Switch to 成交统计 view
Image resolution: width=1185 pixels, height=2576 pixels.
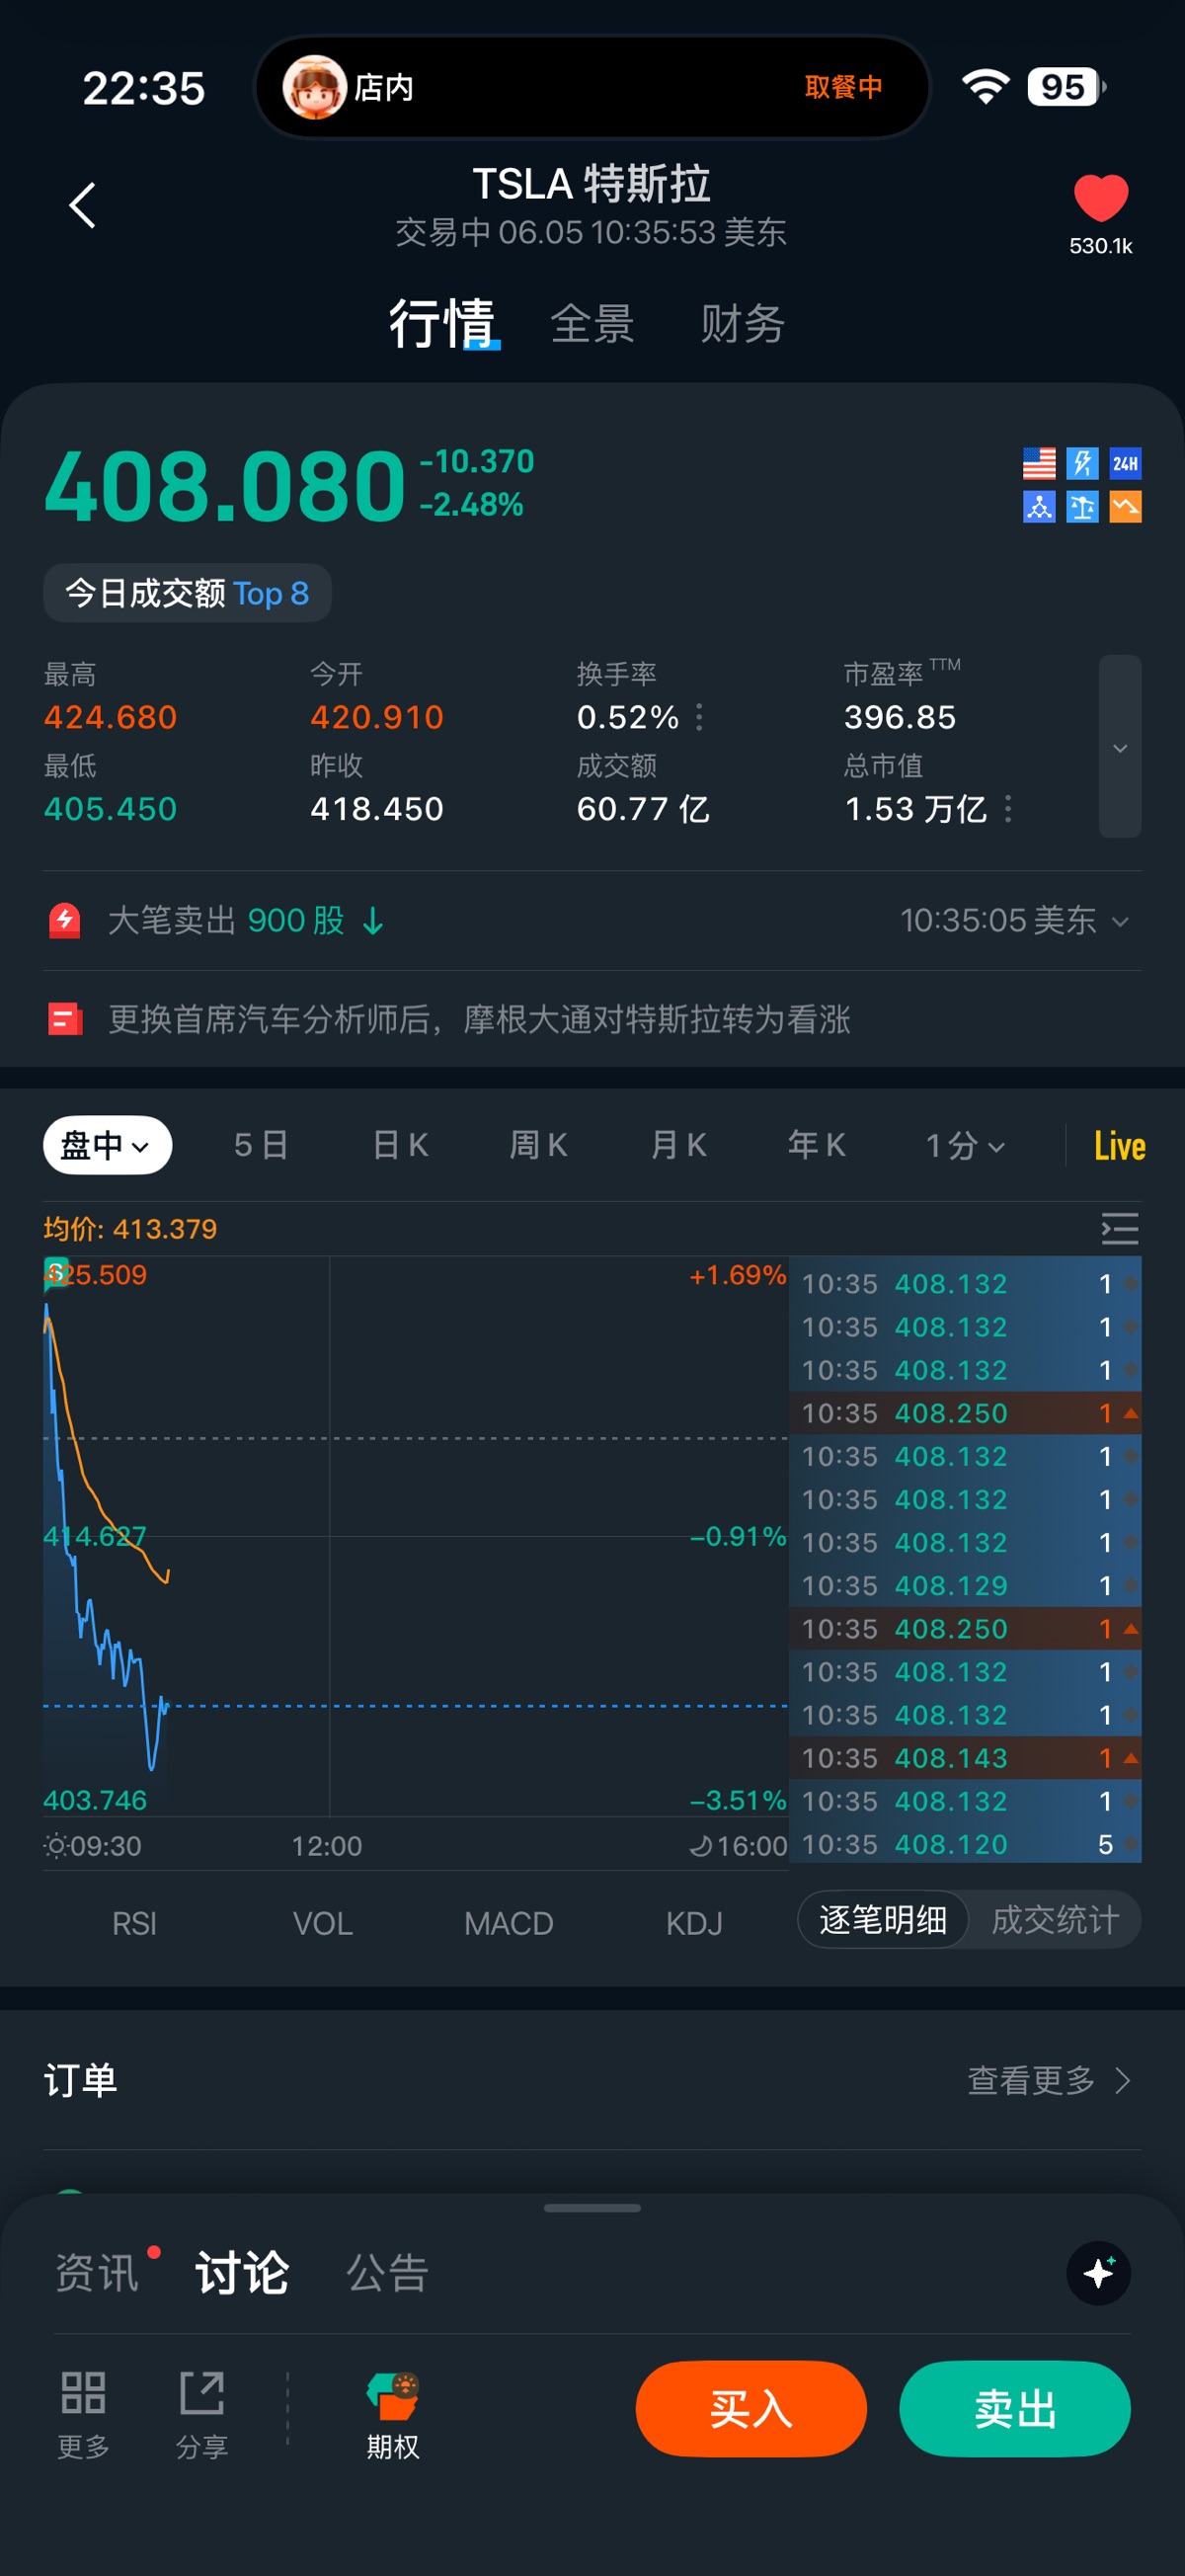tap(1055, 1920)
